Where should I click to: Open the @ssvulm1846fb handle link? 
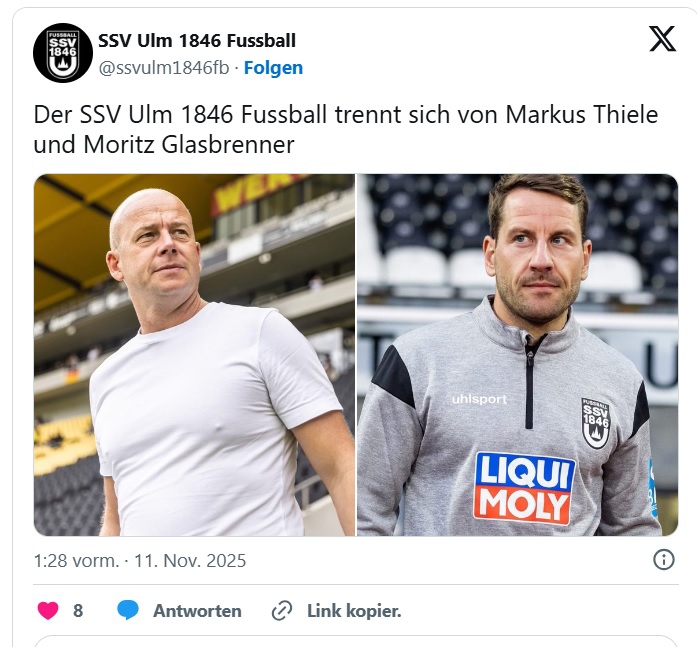point(164,68)
